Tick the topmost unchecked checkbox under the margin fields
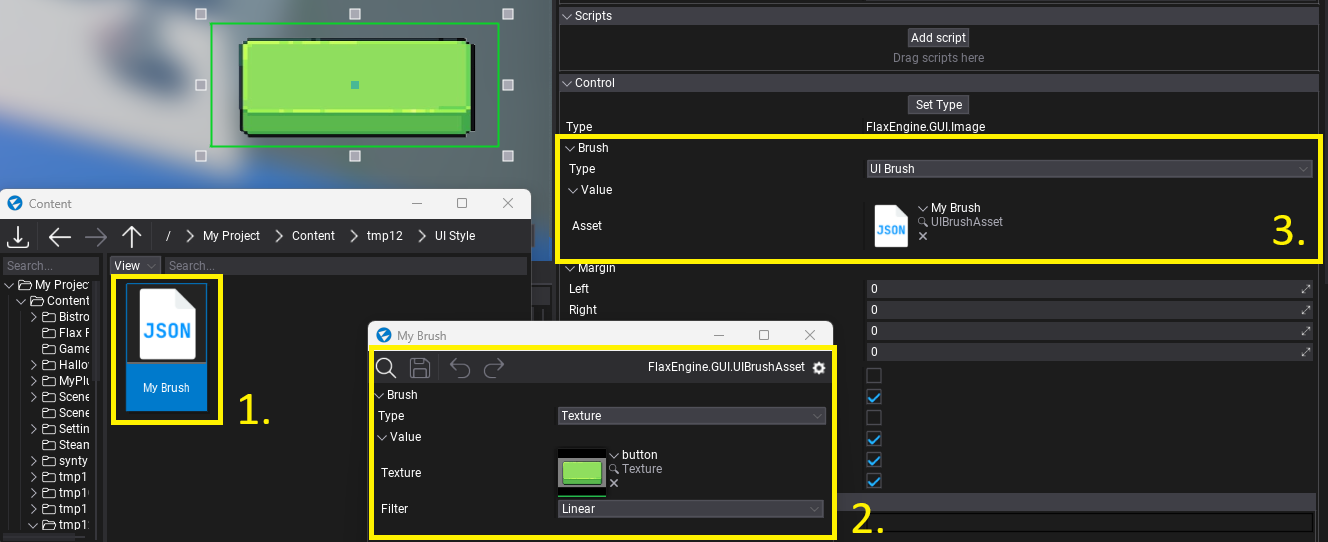Image resolution: width=1328 pixels, height=542 pixels. 874,376
